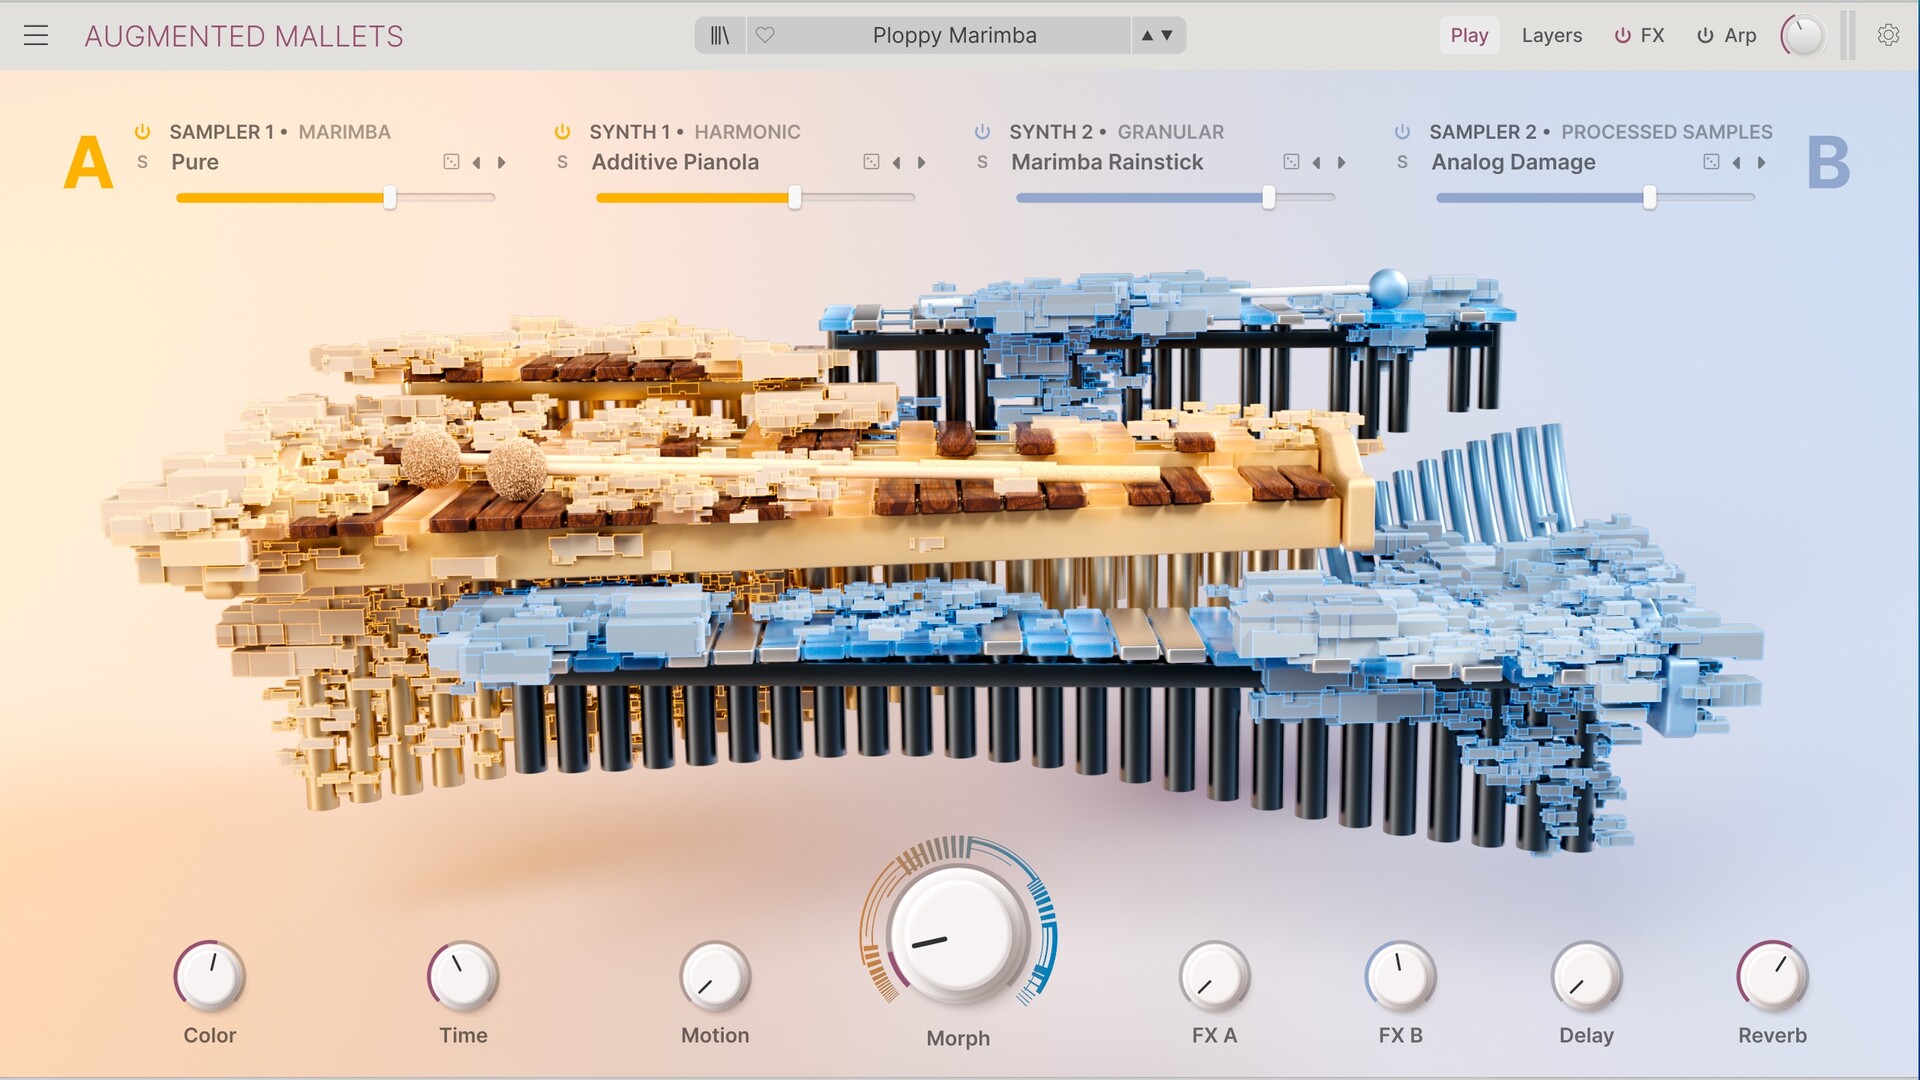Image resolution: width=1920 pixels, height=1080 pixels.
Task: Solo the Synth 1 layer
Action: [x=562, y=162]
